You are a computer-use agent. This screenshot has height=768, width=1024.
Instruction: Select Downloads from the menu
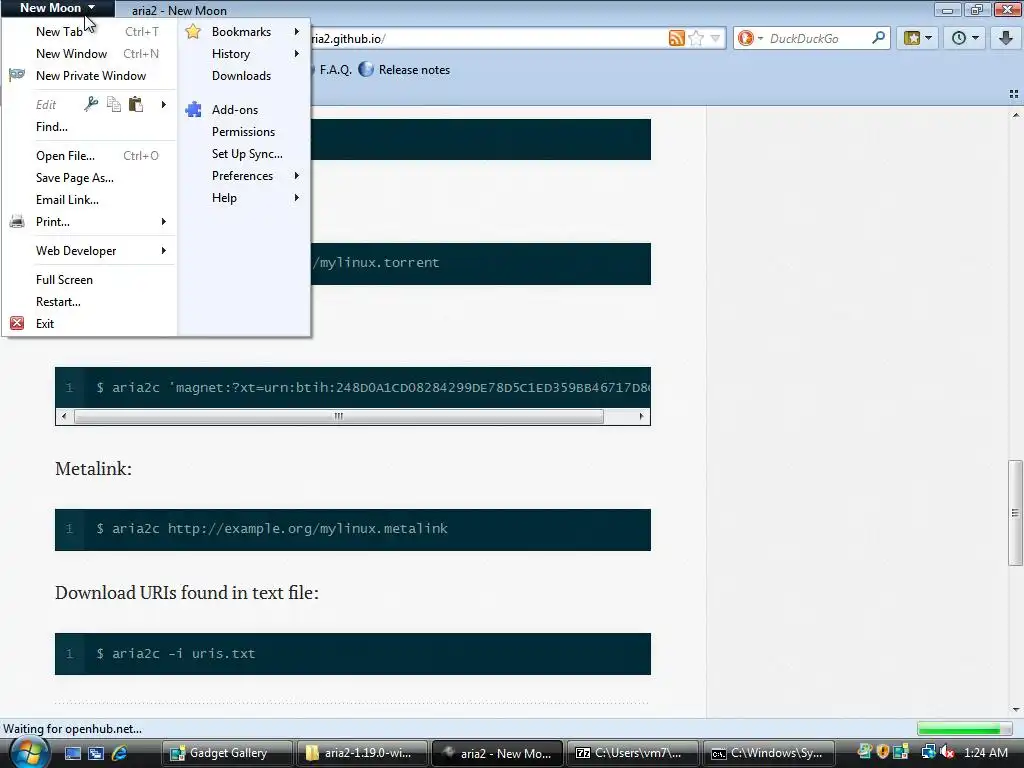243,76
